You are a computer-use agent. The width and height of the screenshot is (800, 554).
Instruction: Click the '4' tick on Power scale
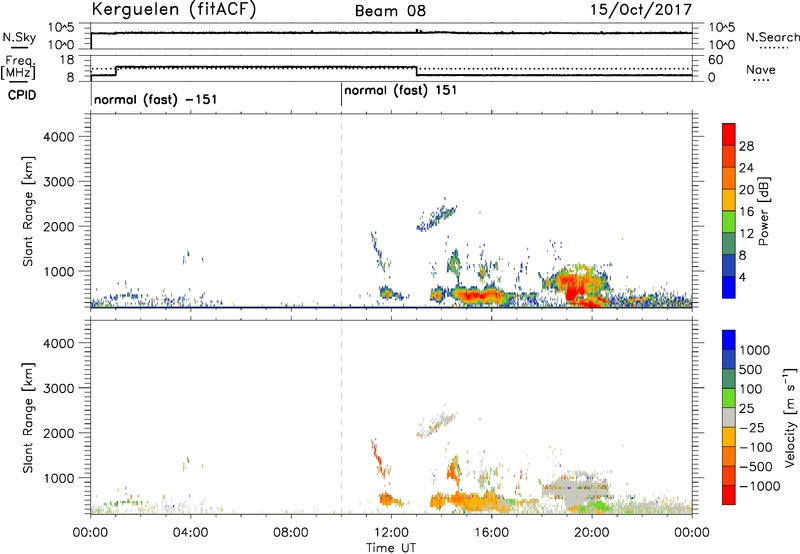[x=742, y=277]
